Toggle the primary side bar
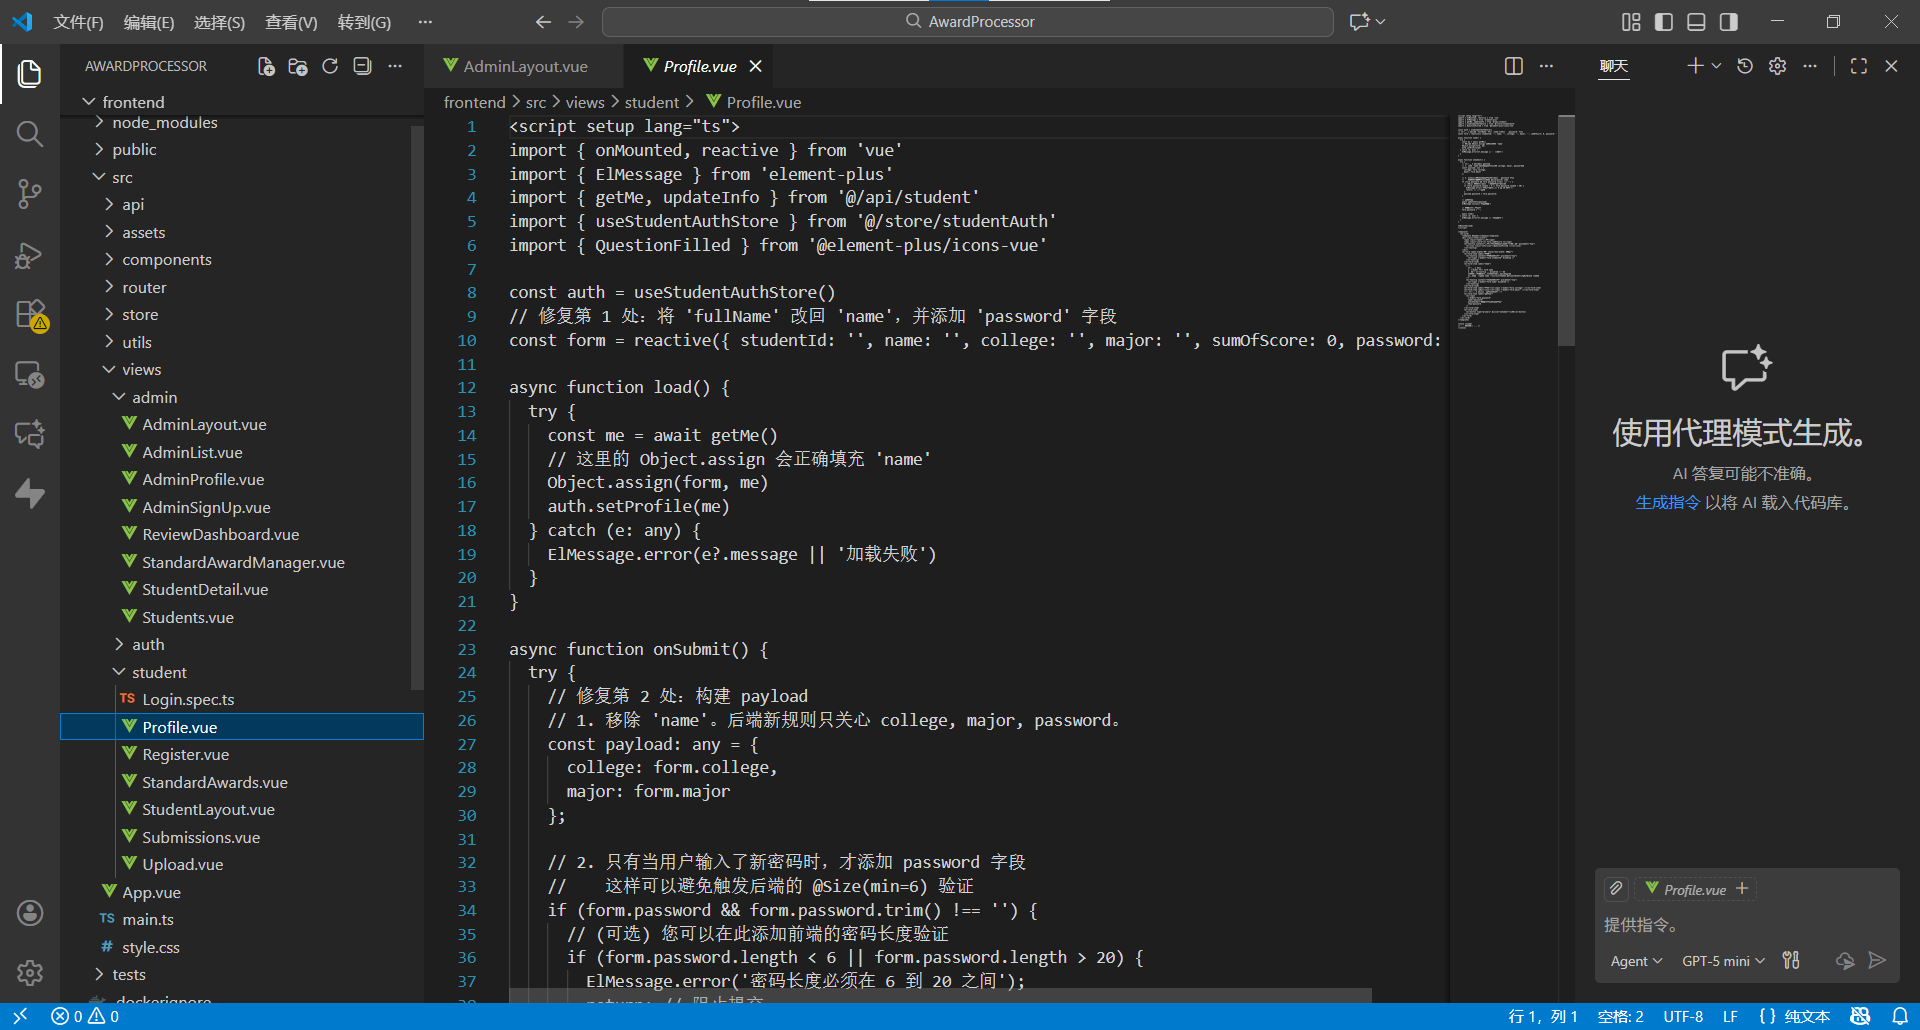Viewport: 1920px width, 1030px height. pos(1664,22)
